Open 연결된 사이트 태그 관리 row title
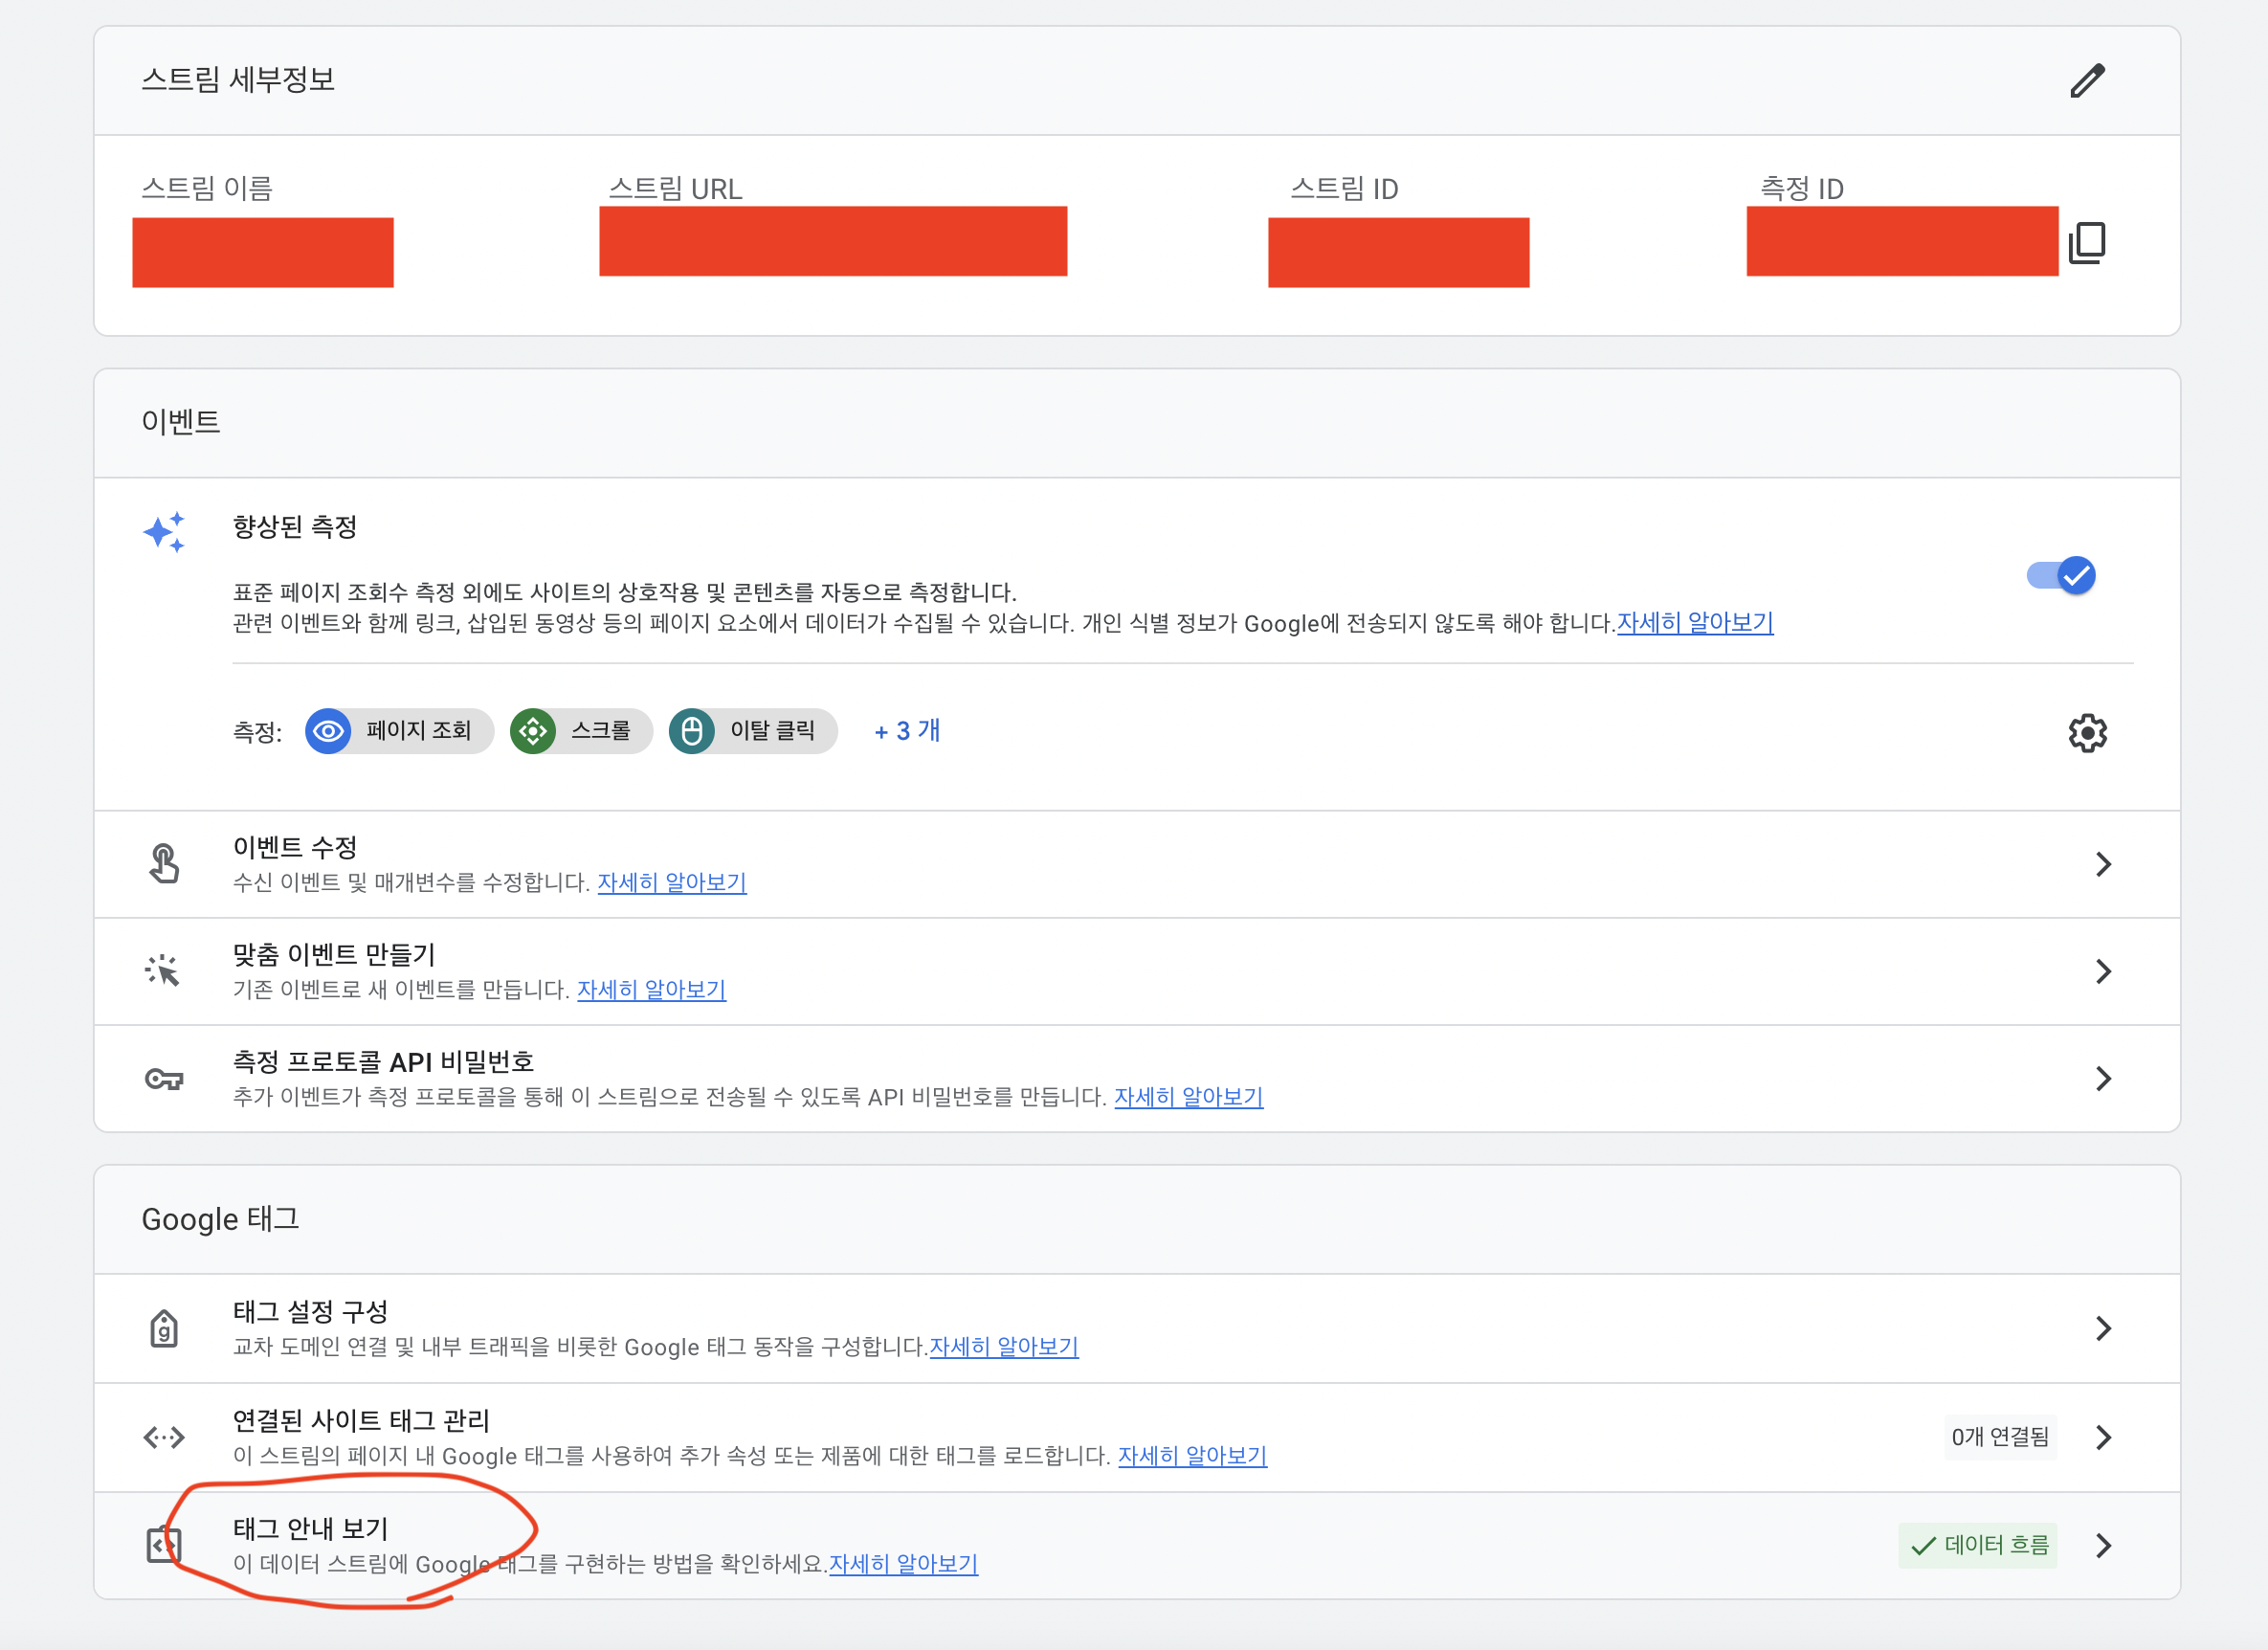 [361, 1421]
